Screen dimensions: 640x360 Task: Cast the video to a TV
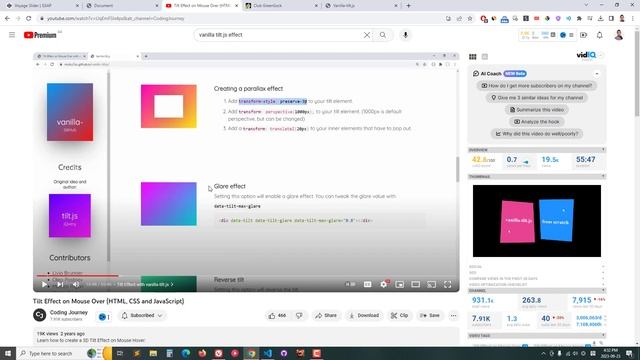(431, 284)
